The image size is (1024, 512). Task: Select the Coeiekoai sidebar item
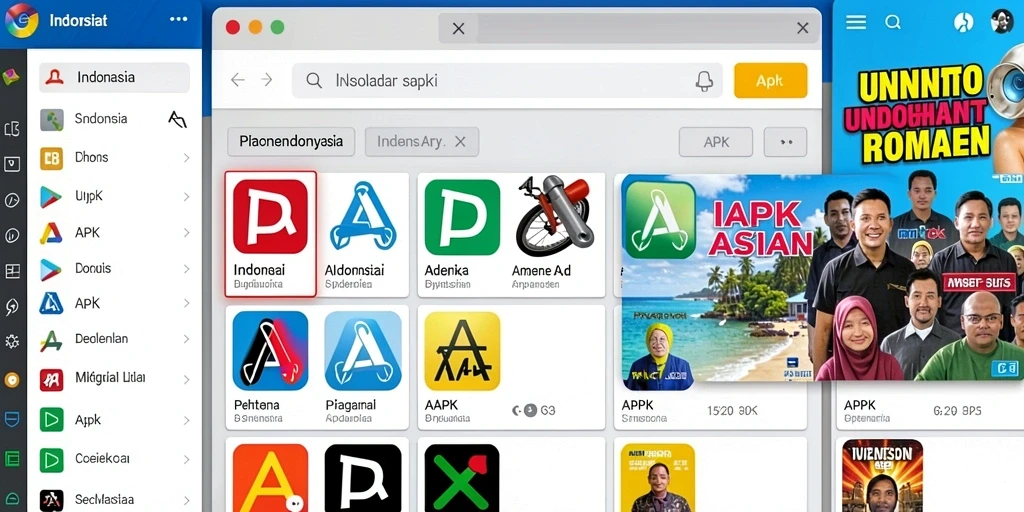pyautogui.click(x=114, y=460)
